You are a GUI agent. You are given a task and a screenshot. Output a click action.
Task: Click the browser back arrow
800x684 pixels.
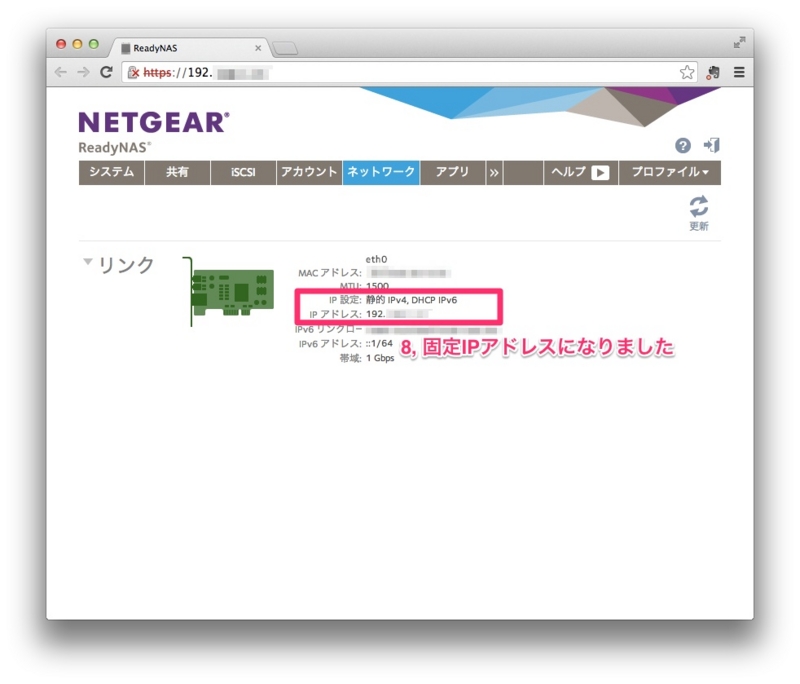tap(61, 72)
